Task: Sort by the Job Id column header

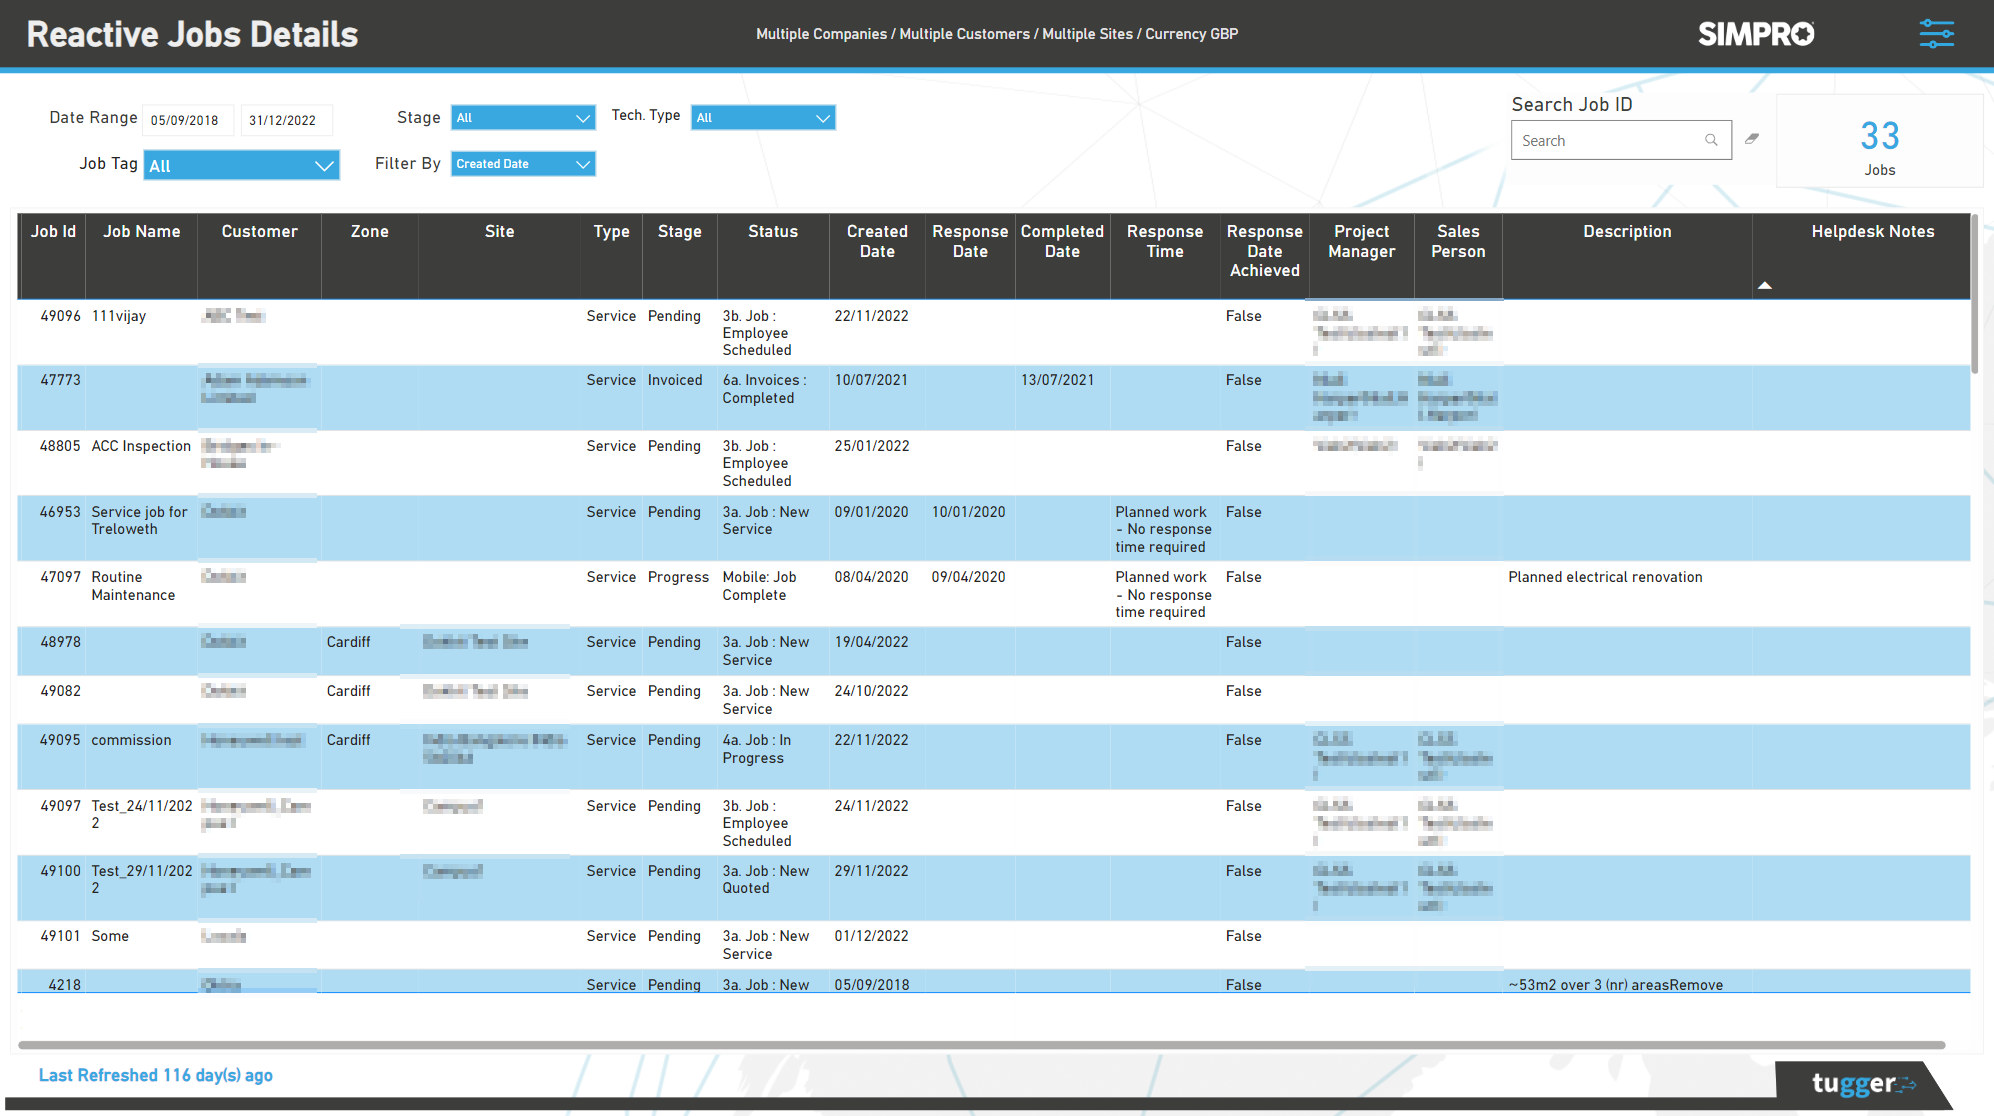Action: pos(53,232)
